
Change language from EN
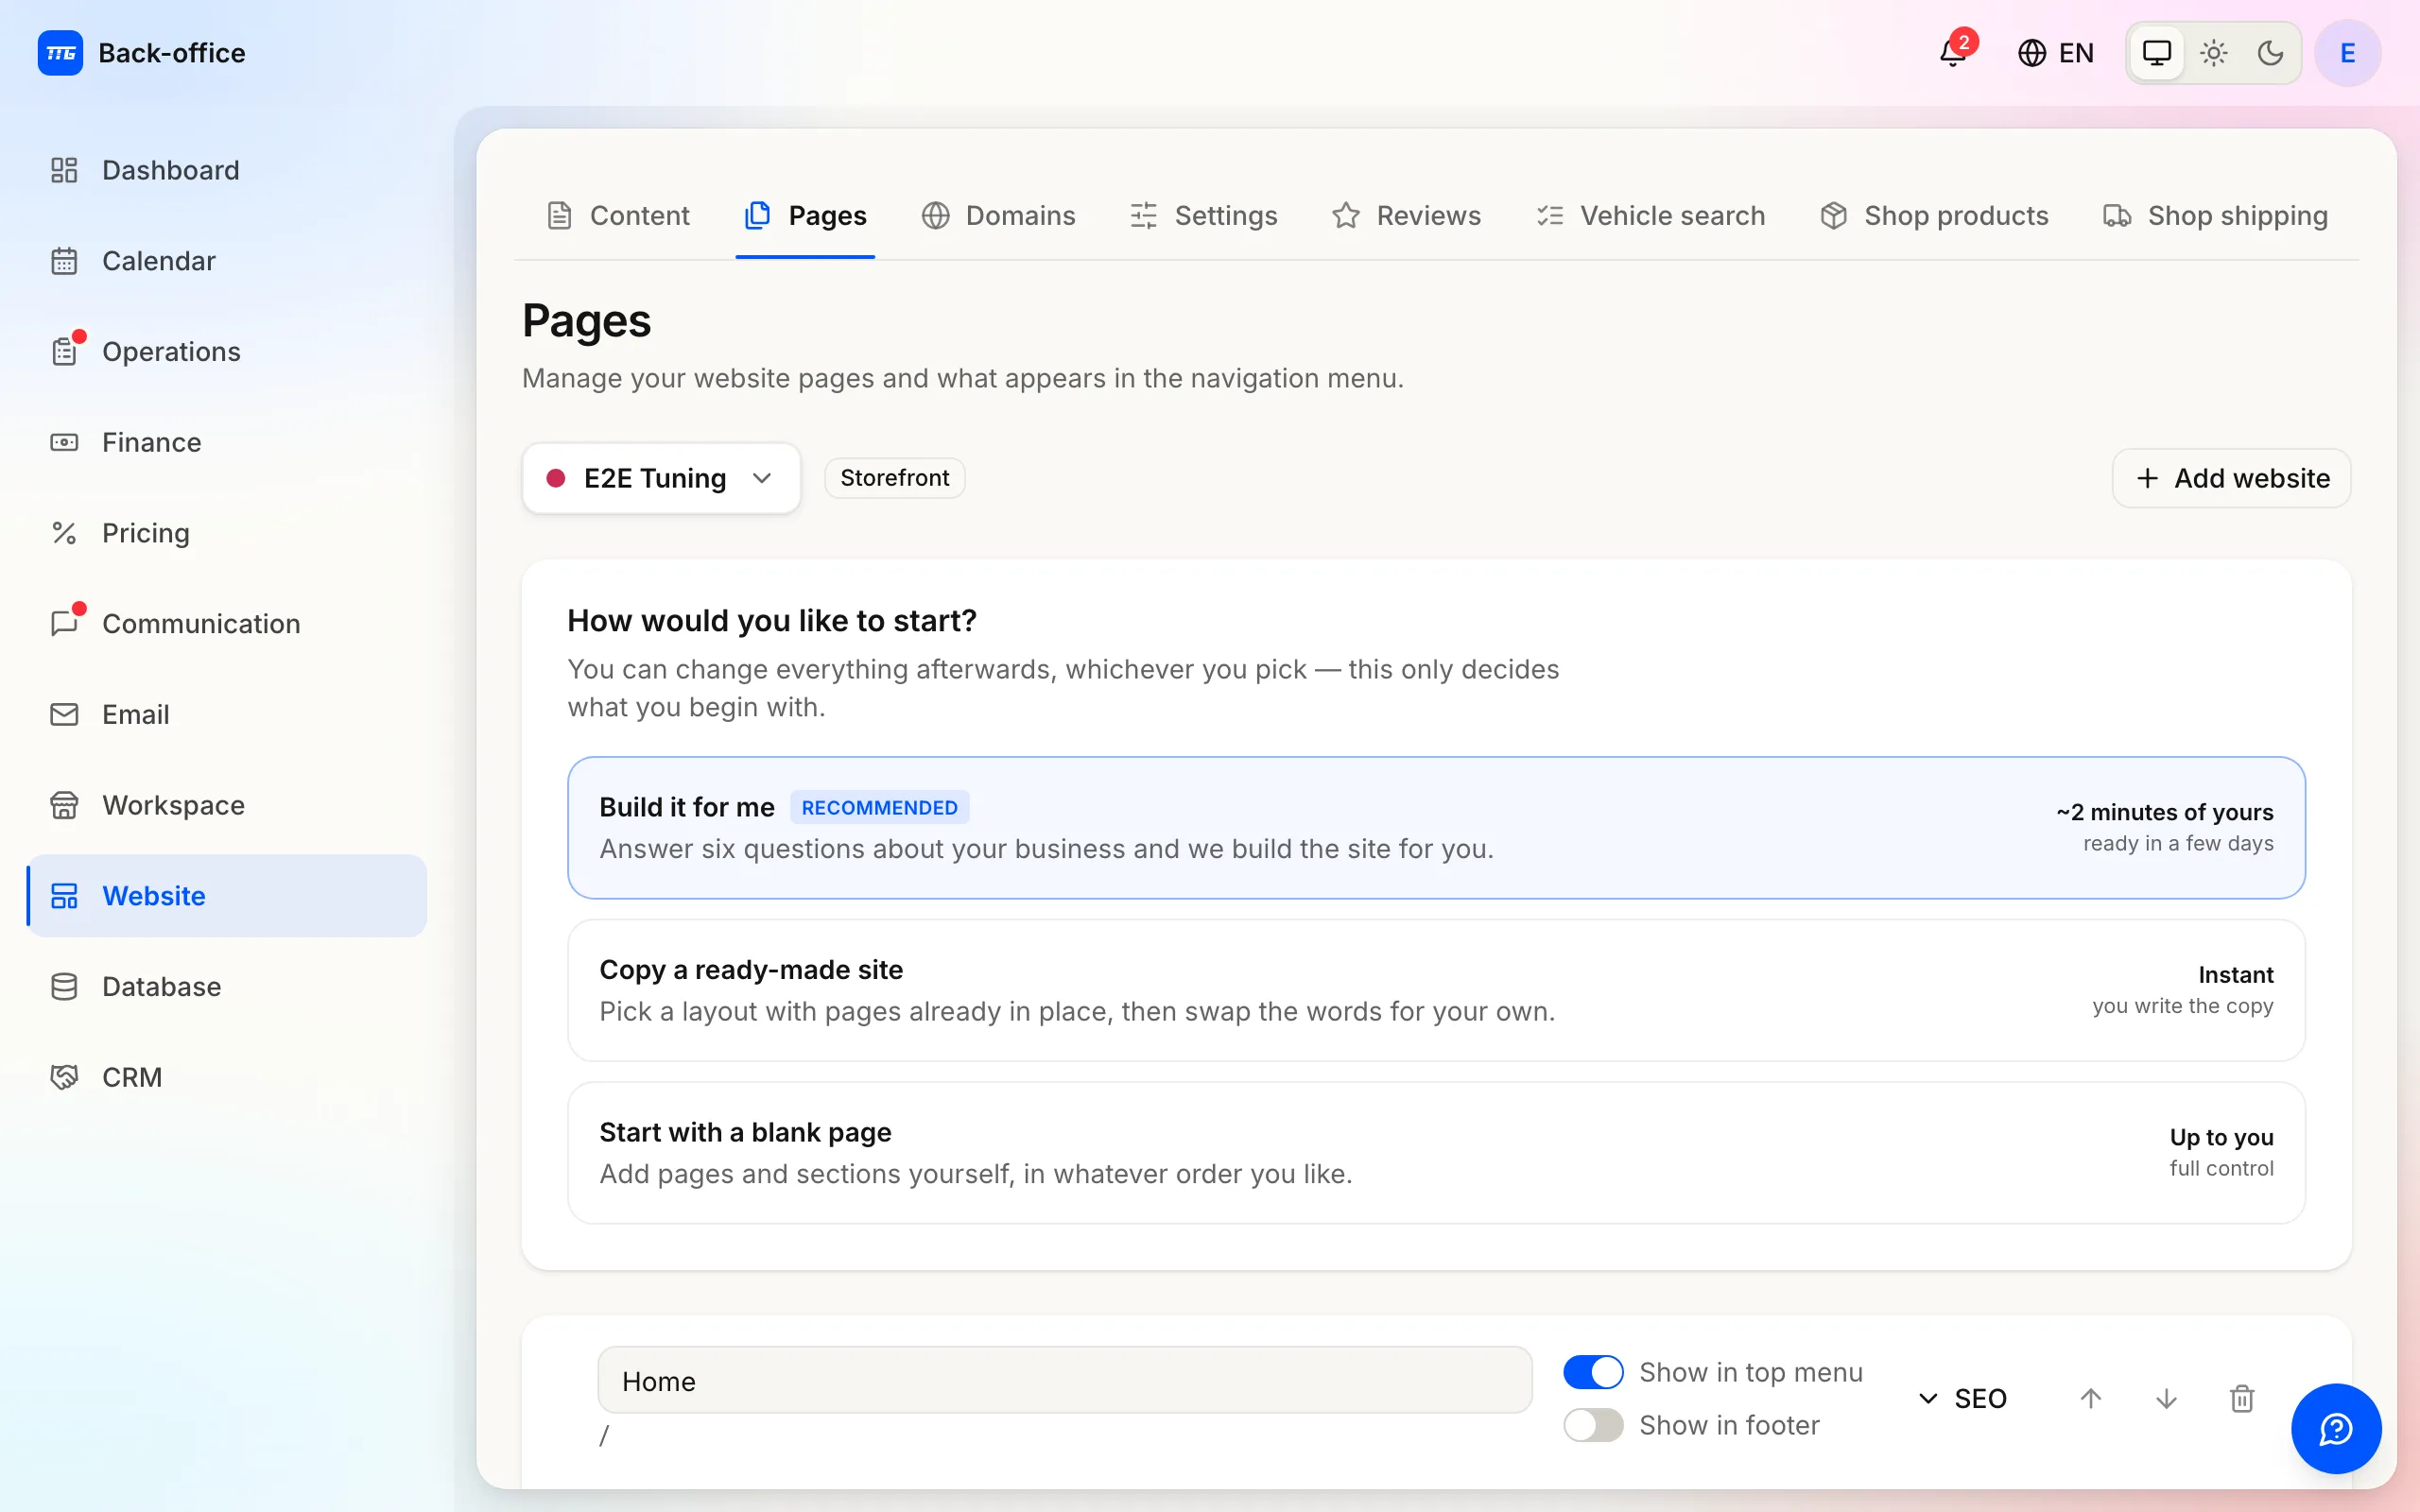pyautogui.click(x=2055, y=52)
